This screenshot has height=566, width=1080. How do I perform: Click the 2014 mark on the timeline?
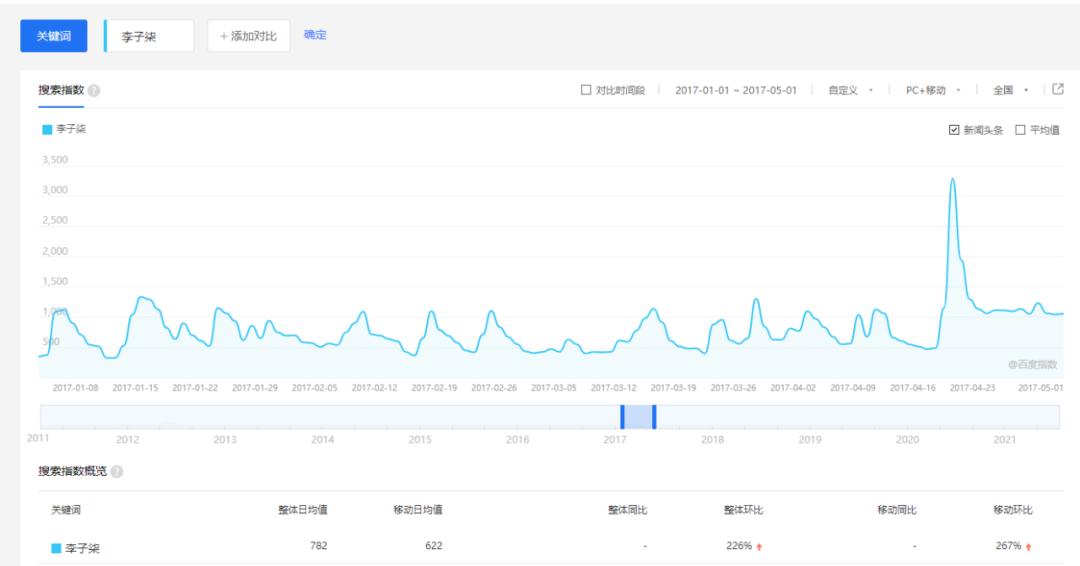pyautogui.click(x=322, y=439)
